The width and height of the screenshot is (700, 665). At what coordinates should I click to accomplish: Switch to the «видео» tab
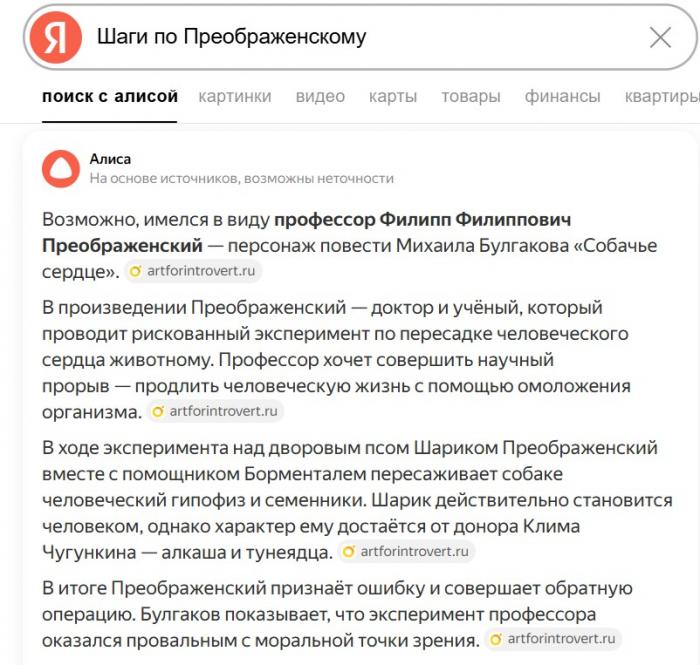click(320, 97)
